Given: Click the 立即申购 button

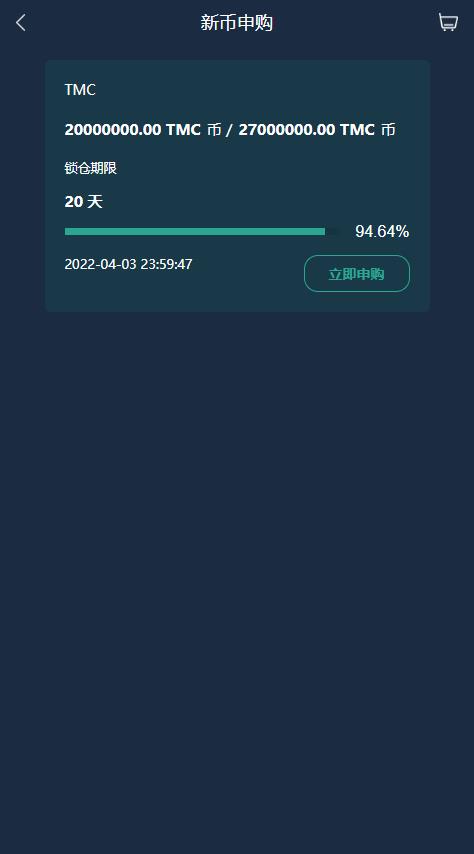Looking at the screenshot, I should (356, 273).
